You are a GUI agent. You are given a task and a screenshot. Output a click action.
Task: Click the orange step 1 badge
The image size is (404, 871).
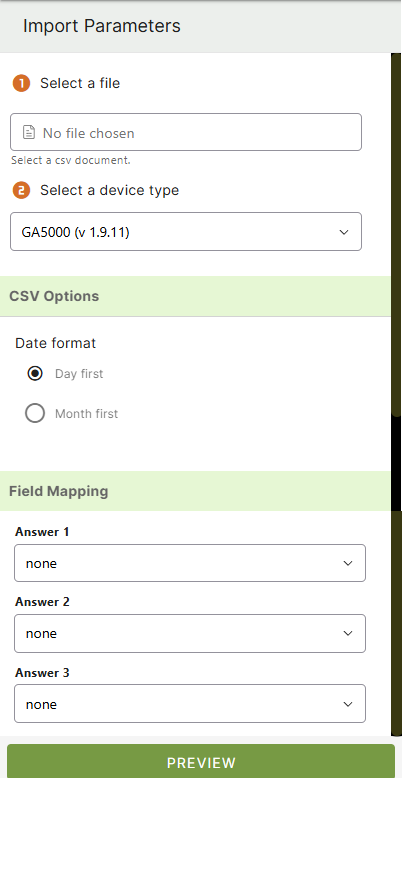point(21,83)
